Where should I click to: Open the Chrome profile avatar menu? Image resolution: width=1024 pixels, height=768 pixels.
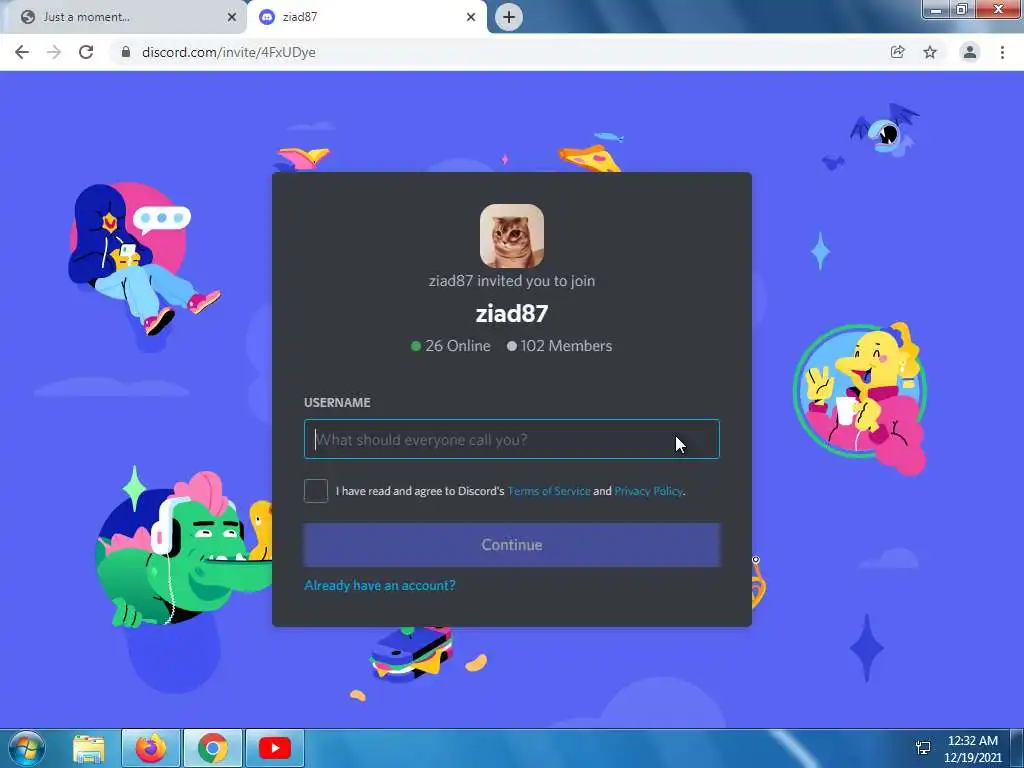(970, 52)
